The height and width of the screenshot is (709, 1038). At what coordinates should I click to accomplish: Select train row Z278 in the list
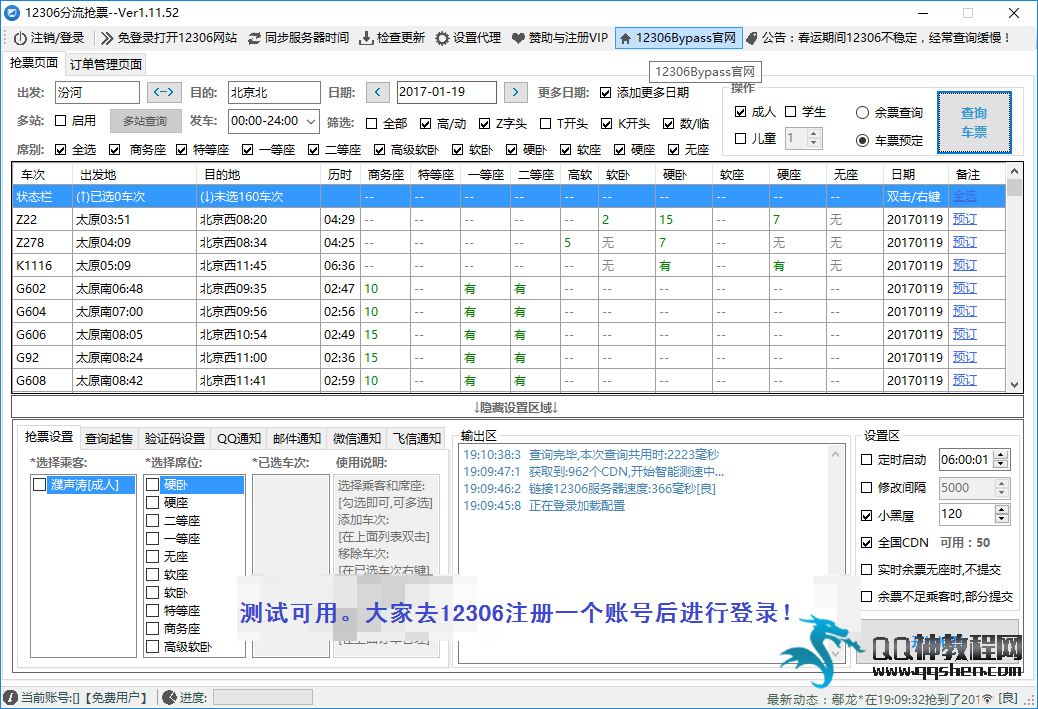click(x=509, y=242)
